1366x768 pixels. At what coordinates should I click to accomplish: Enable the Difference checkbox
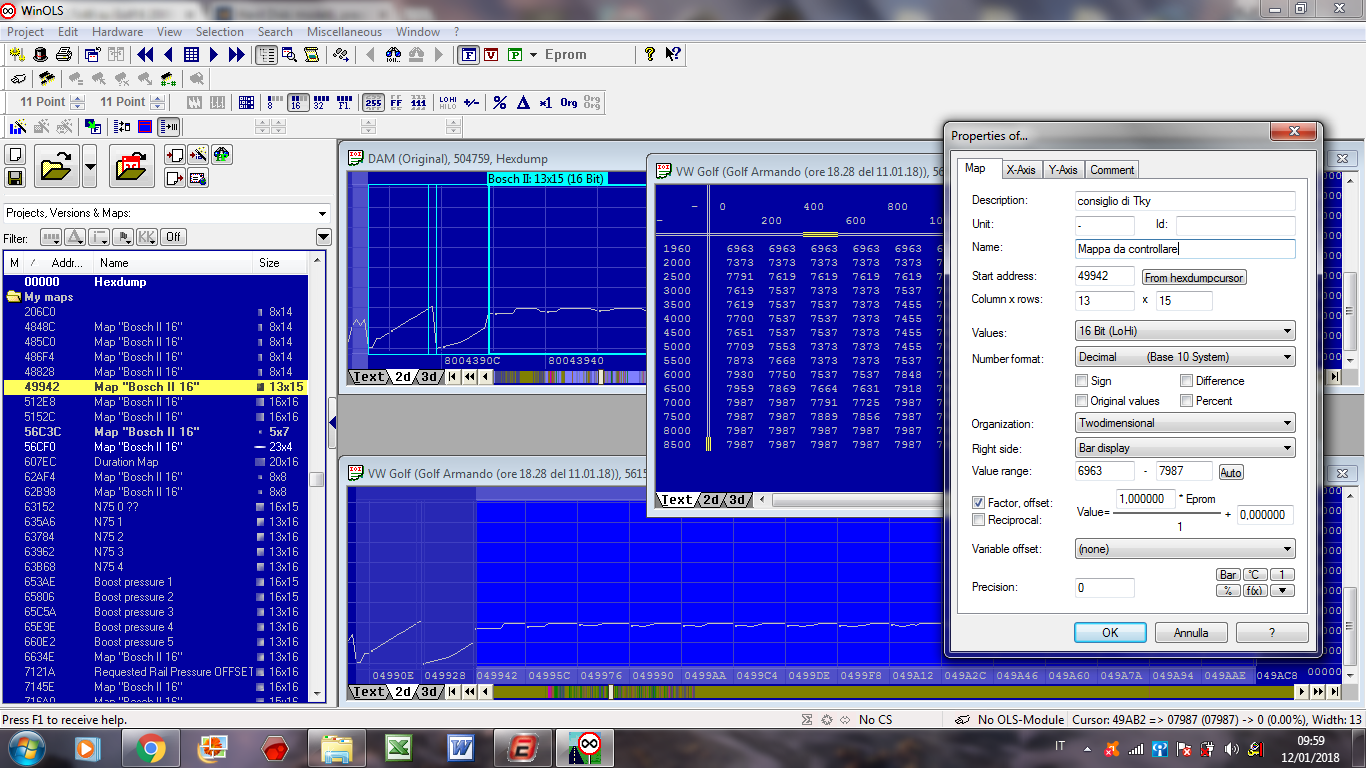(1186, 381)
